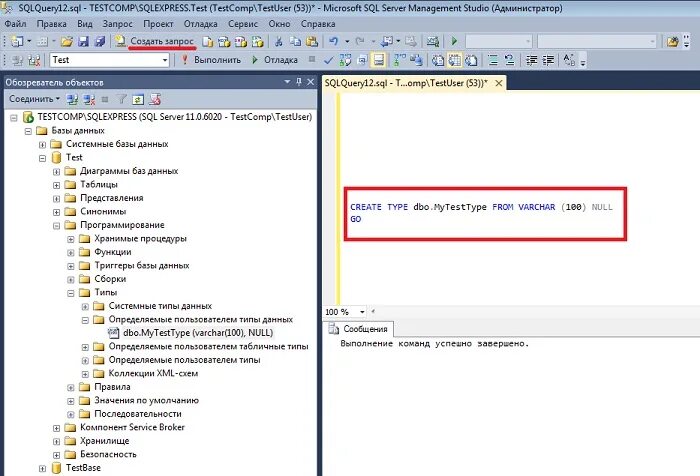Open the undo history dropdown arrow
Screen dimensions: 700x476
pyautogui.click(x=347, y=42)
